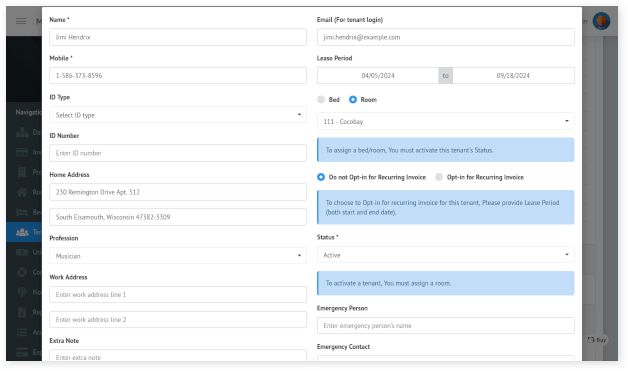Click the Beds icon in sidebar
The height and width of the screenshot is (371, 628).
(22, 212)
